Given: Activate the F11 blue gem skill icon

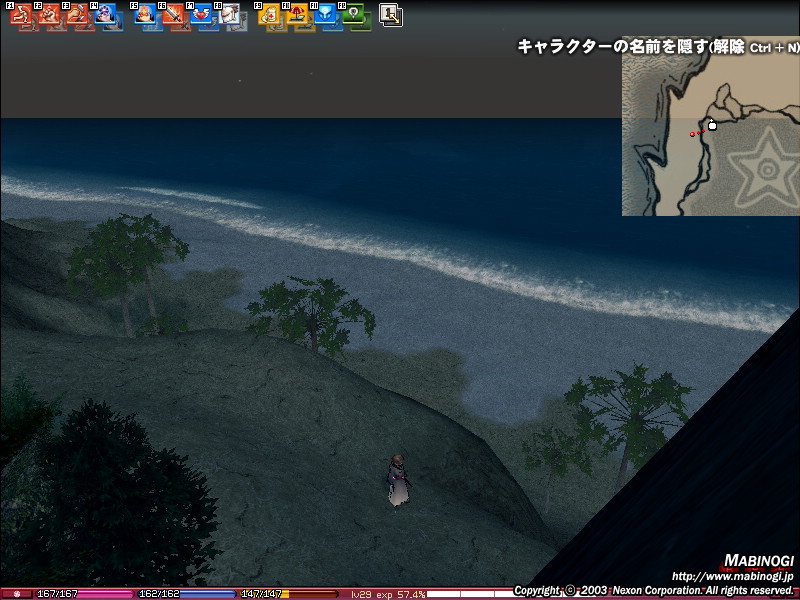Looking at the screenshot, I should click(x=325, y=14).
